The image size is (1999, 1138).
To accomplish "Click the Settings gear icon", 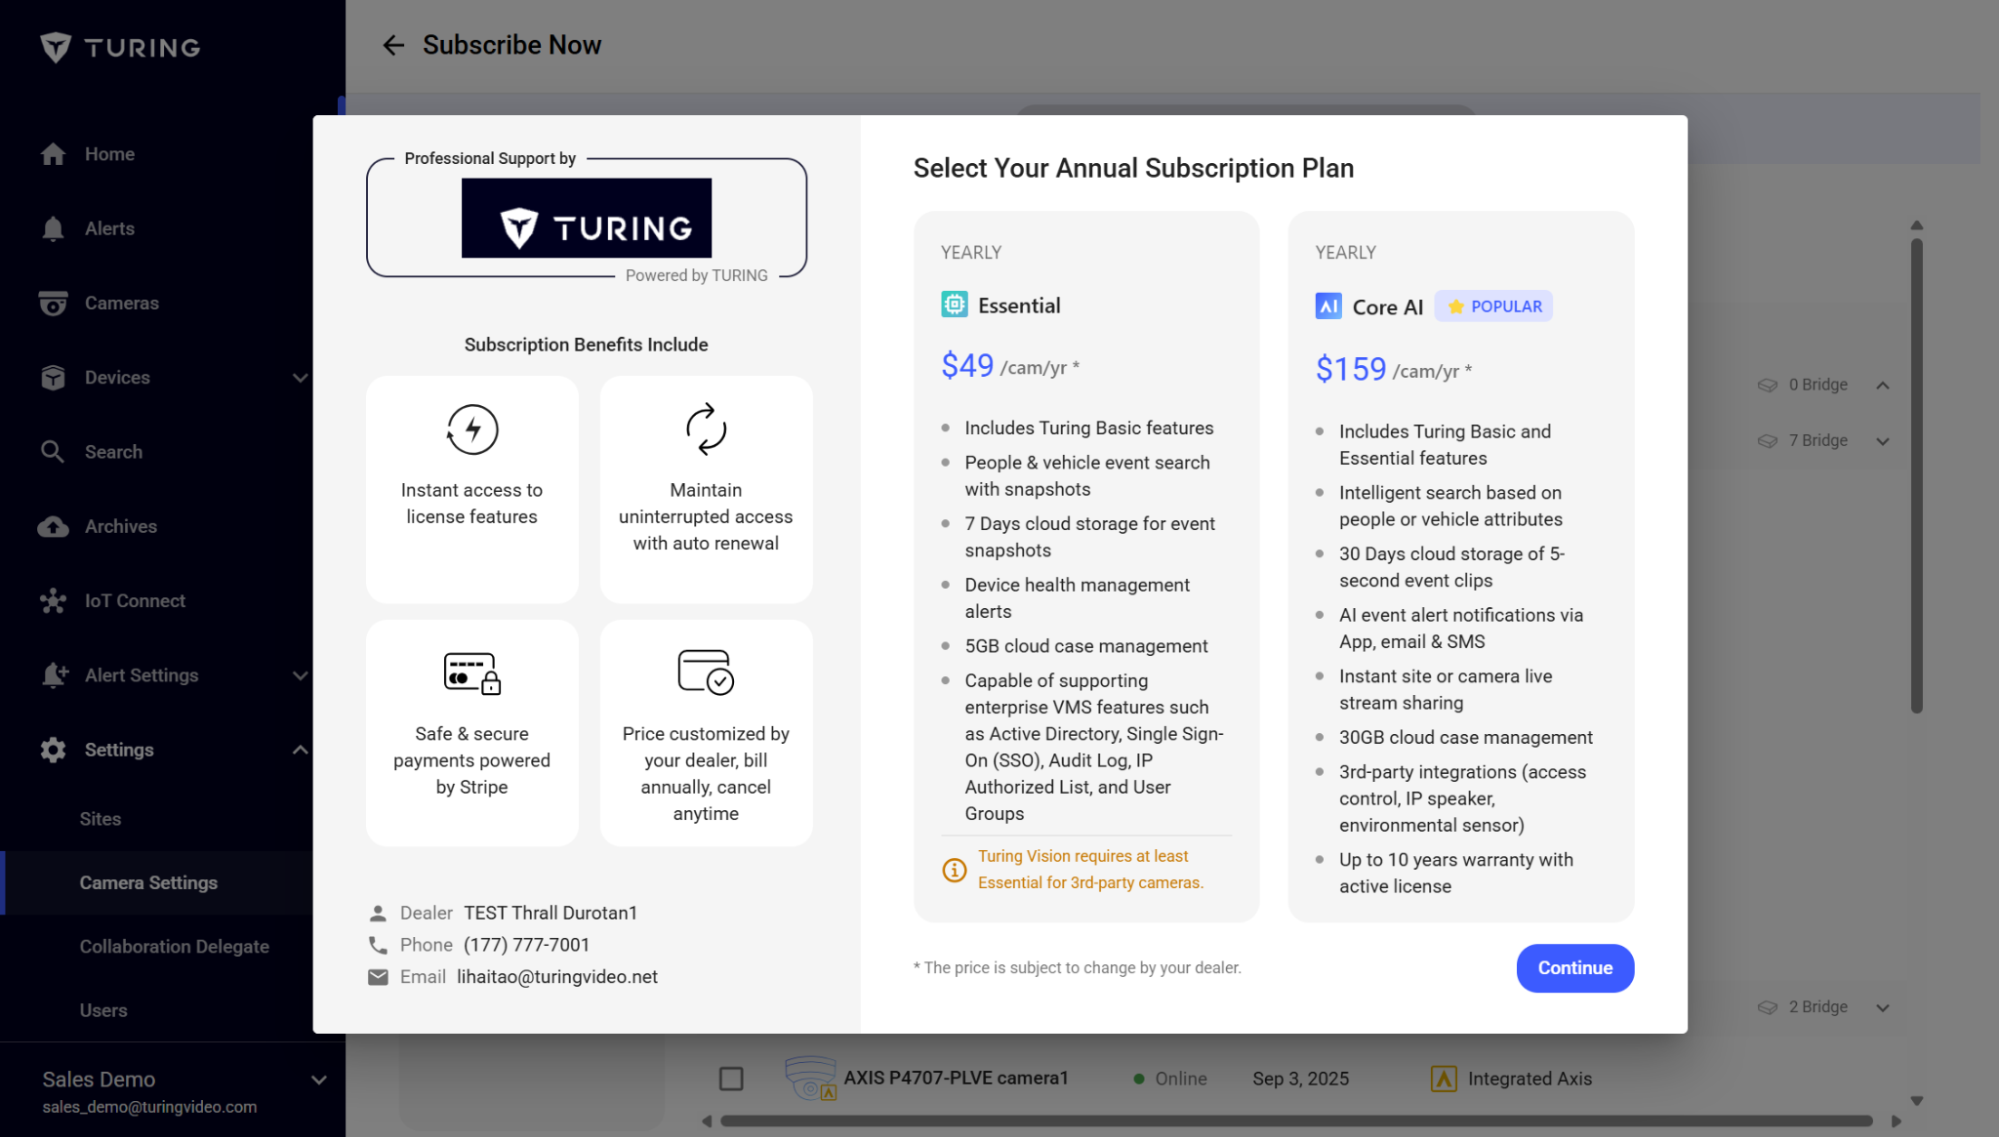I will (x=53, y=750).
